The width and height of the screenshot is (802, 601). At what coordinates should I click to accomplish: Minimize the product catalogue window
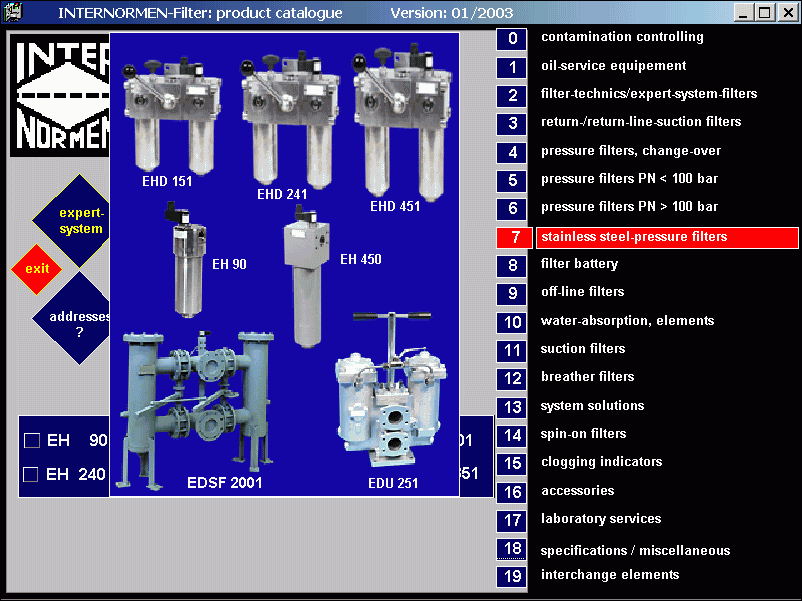(743, 13)
